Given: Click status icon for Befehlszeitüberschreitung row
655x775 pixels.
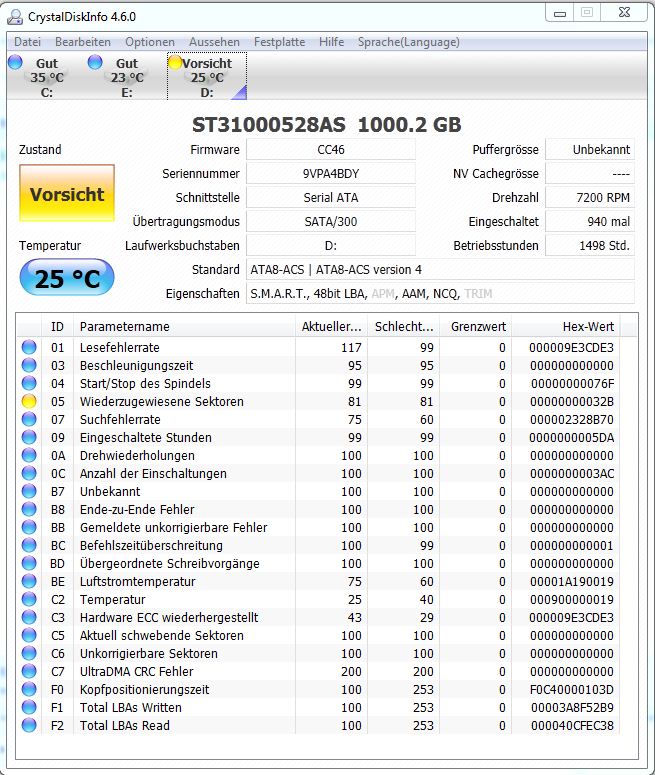Looking at the screenshot, I should pos(29,545).
